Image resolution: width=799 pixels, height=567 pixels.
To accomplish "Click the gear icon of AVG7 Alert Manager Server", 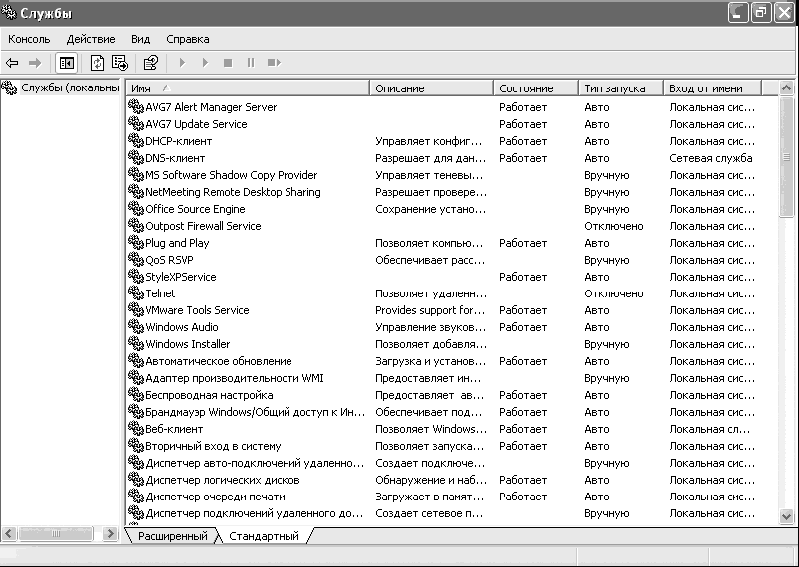I will click(136, 106).
